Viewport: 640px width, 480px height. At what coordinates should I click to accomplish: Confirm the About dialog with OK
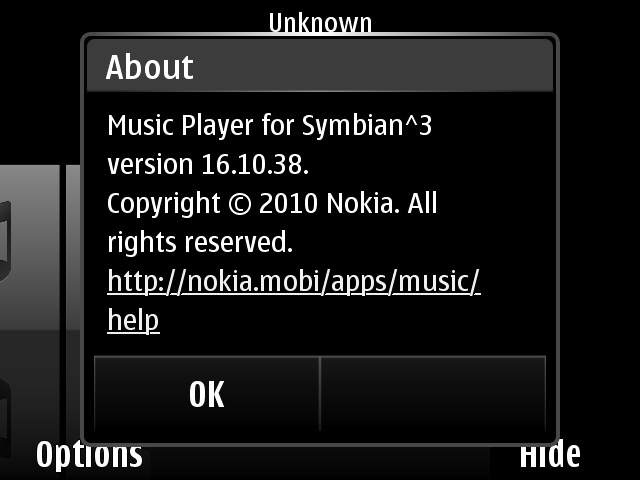[207, 394]
